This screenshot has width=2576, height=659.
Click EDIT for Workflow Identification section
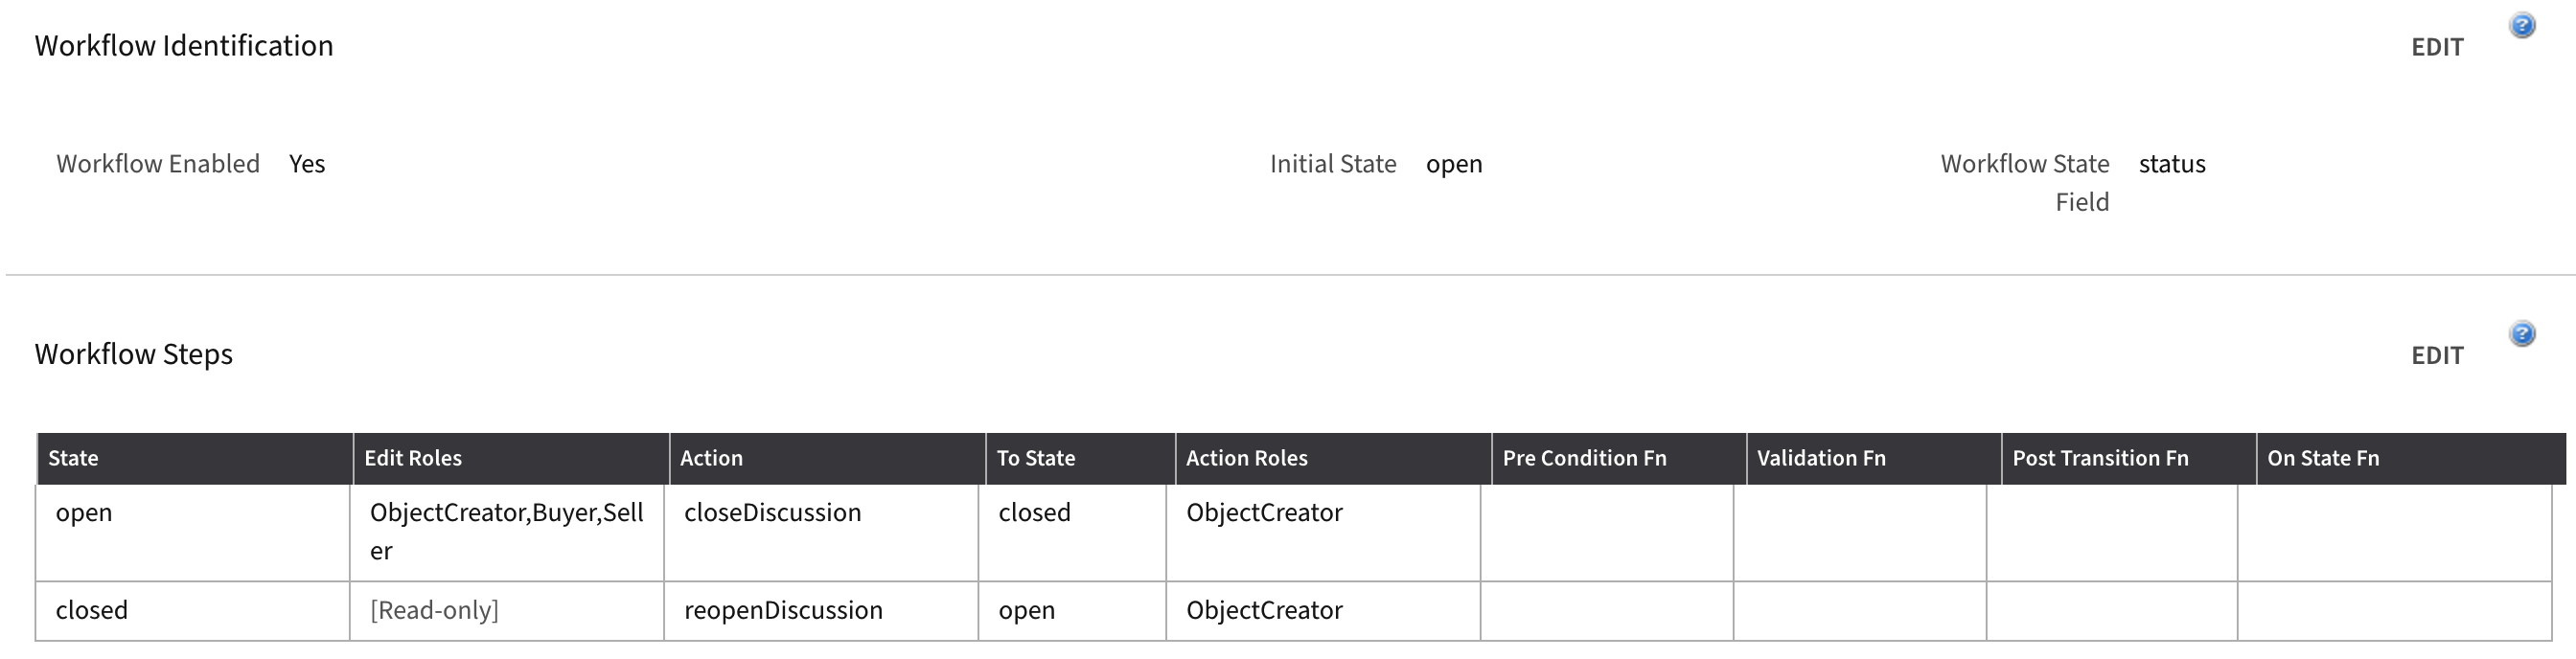(2437, 47)
